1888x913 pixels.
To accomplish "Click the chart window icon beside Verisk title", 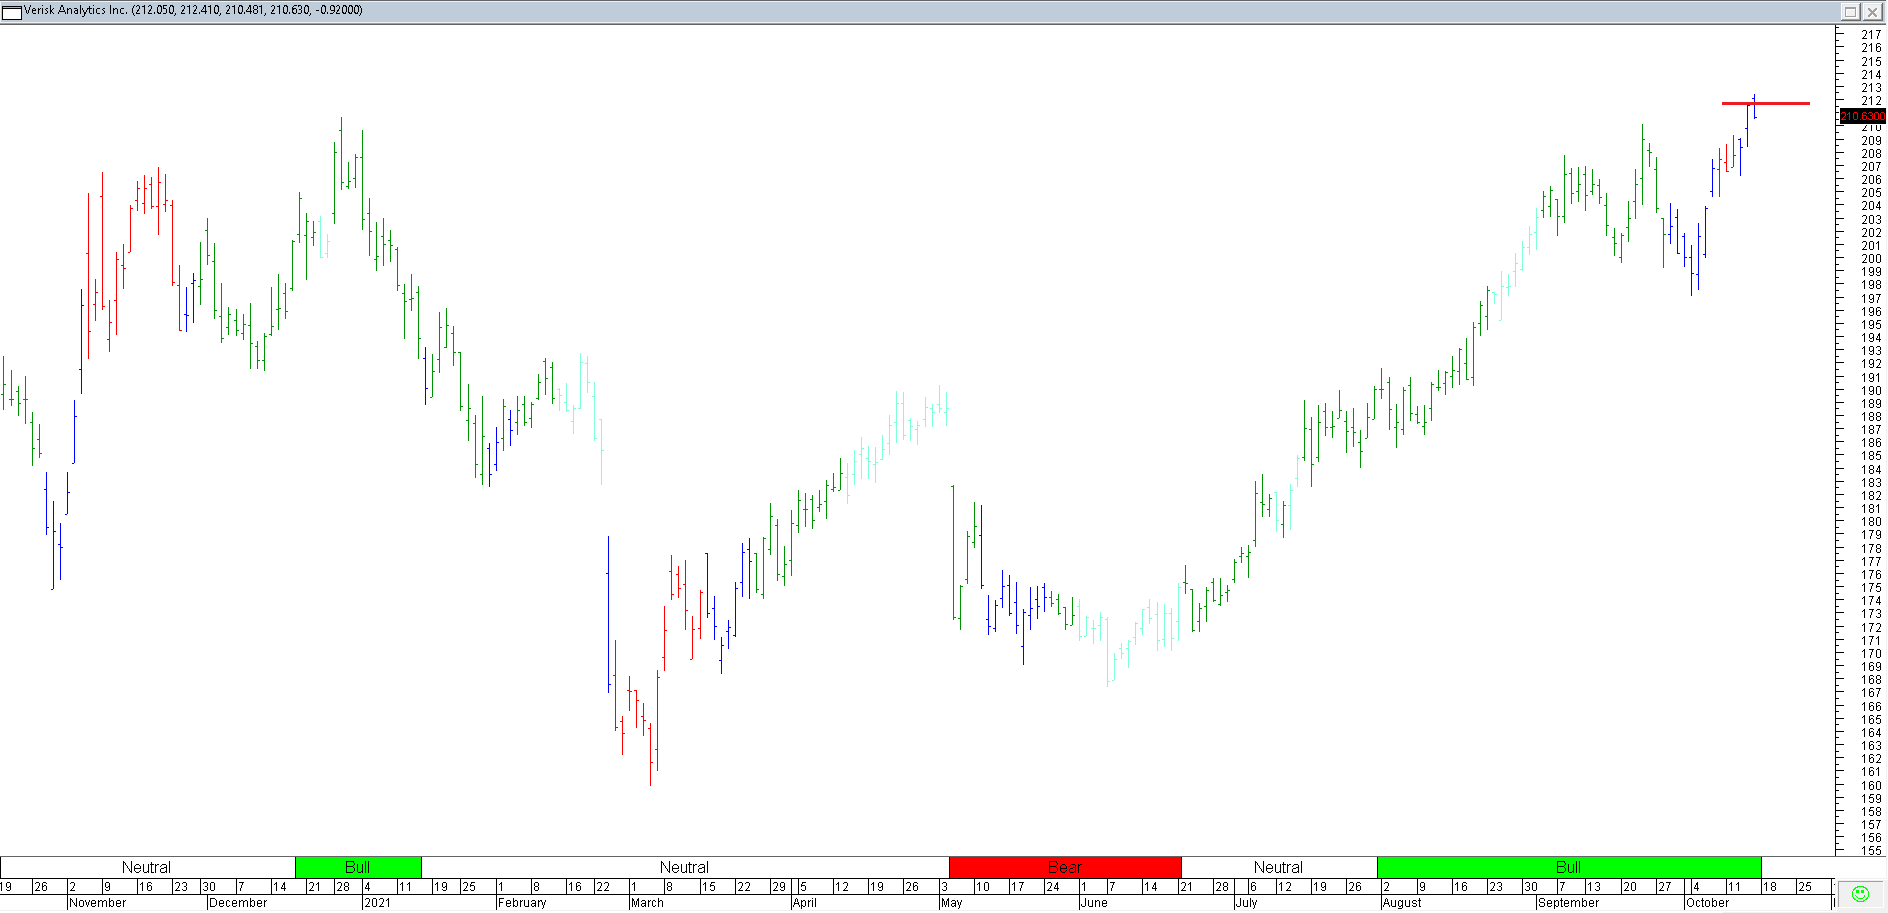I will (x=11, y=11).
